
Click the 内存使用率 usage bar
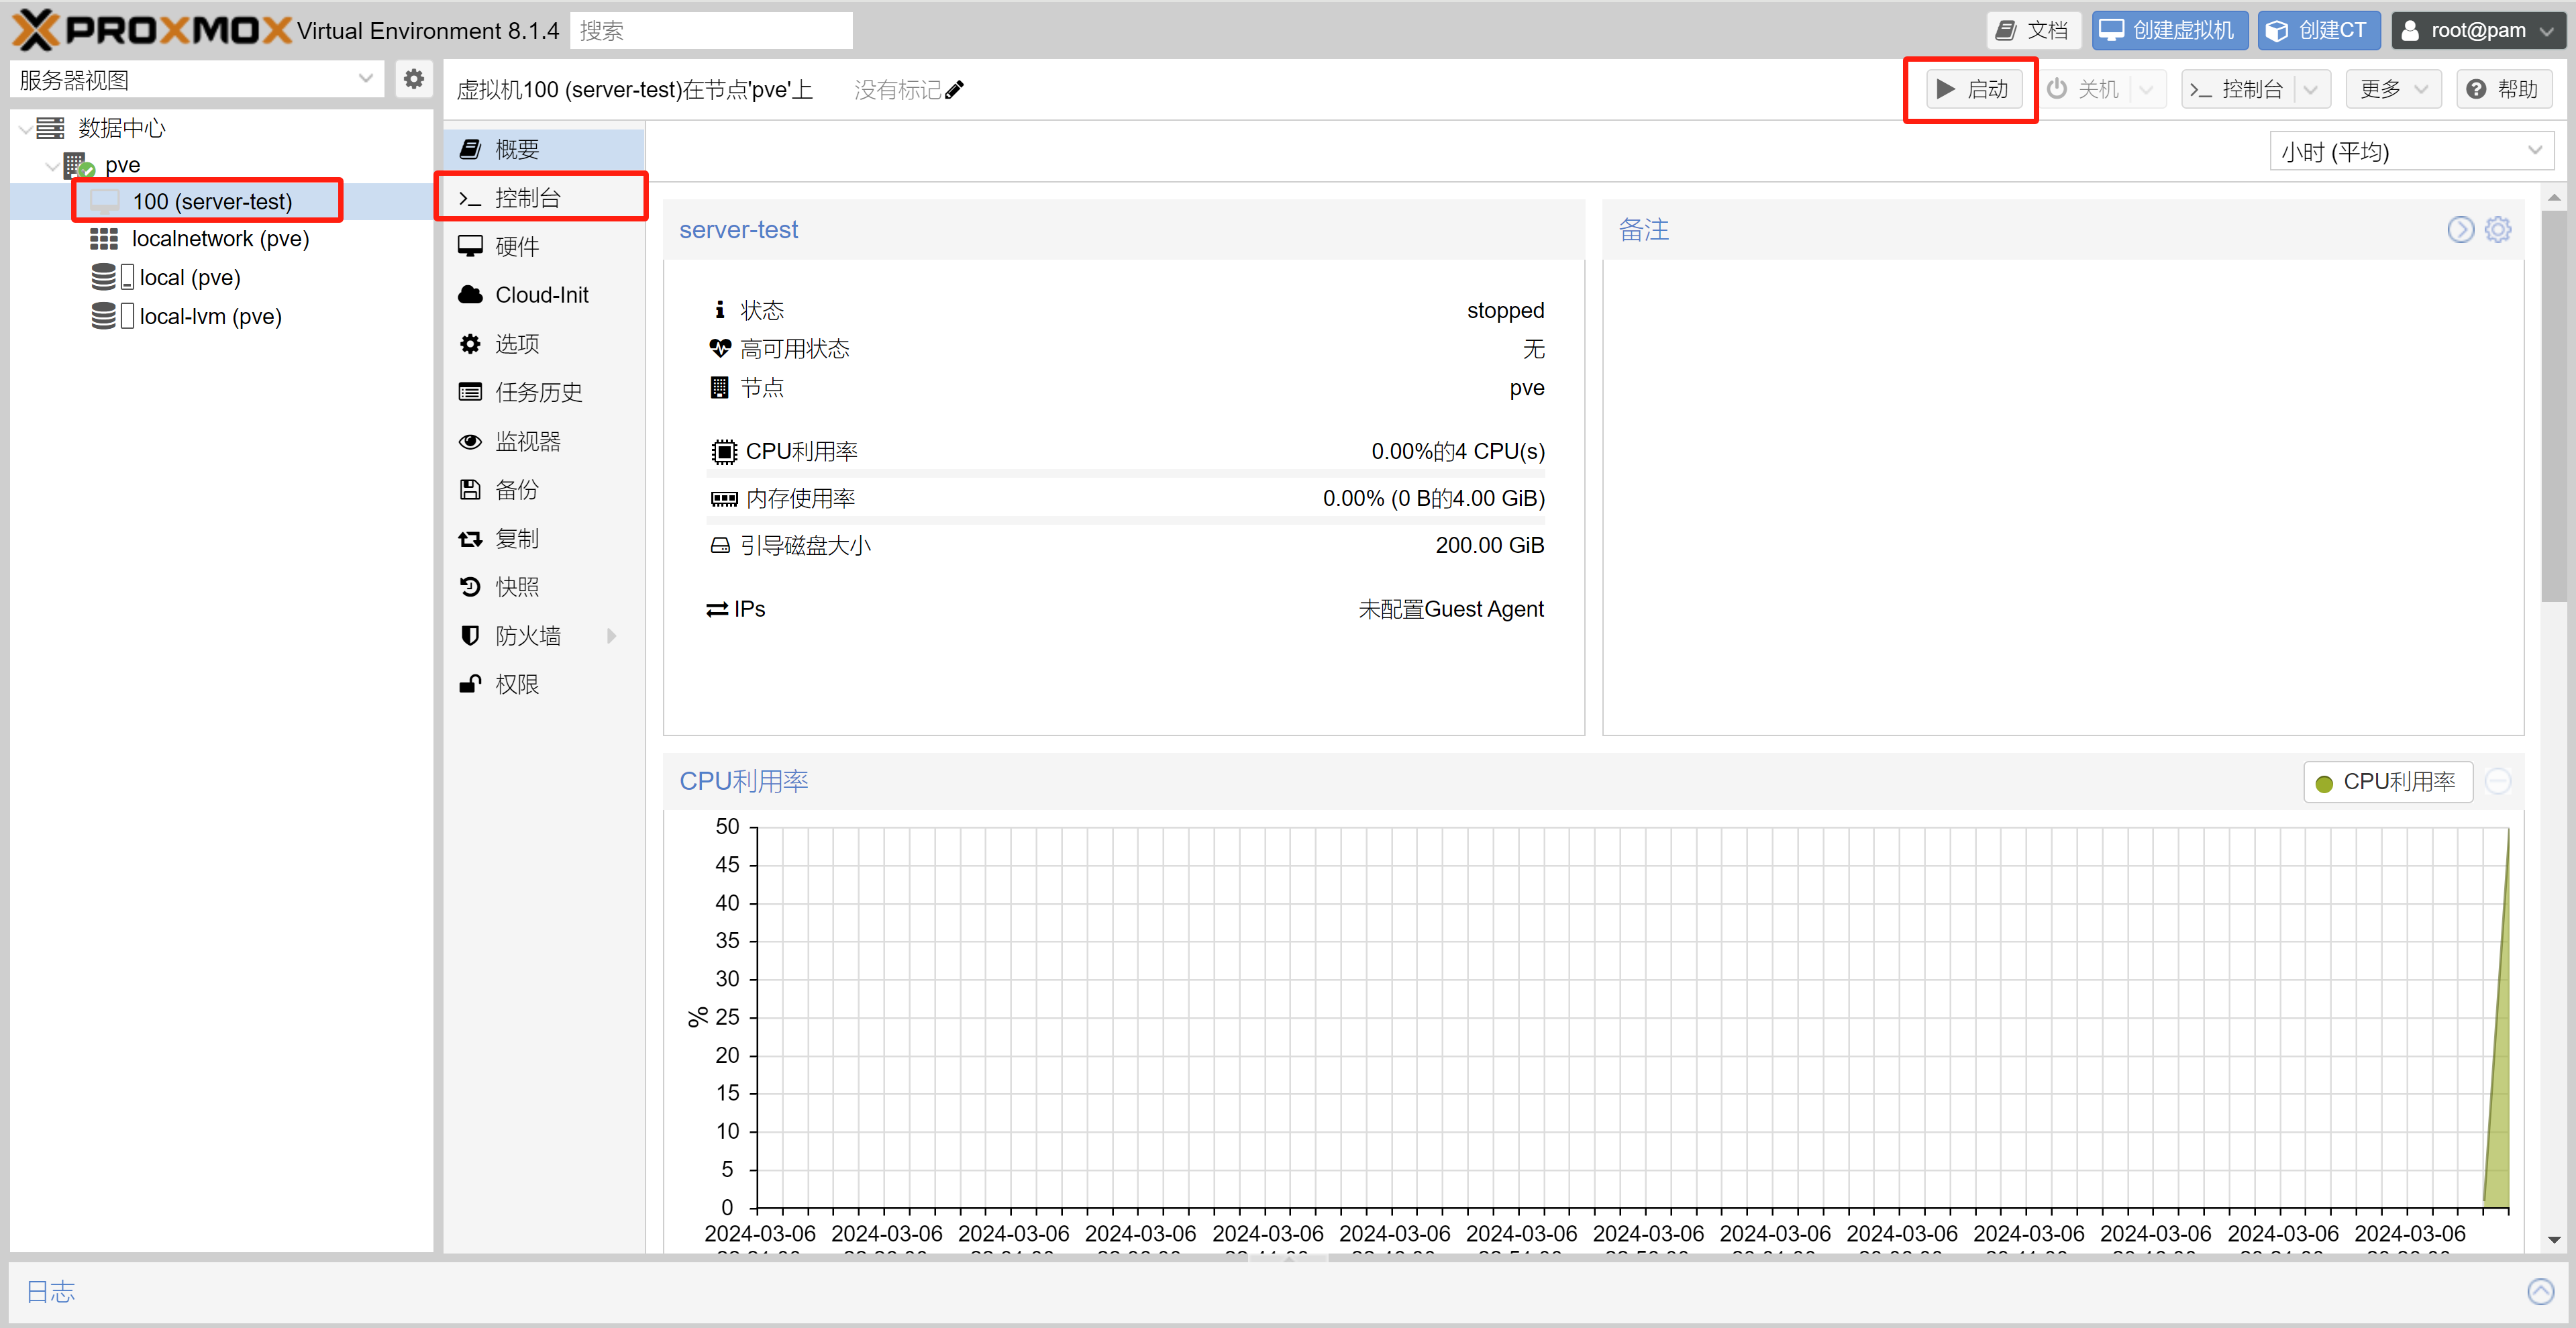pyautogui.click(x=1126, y=520)
